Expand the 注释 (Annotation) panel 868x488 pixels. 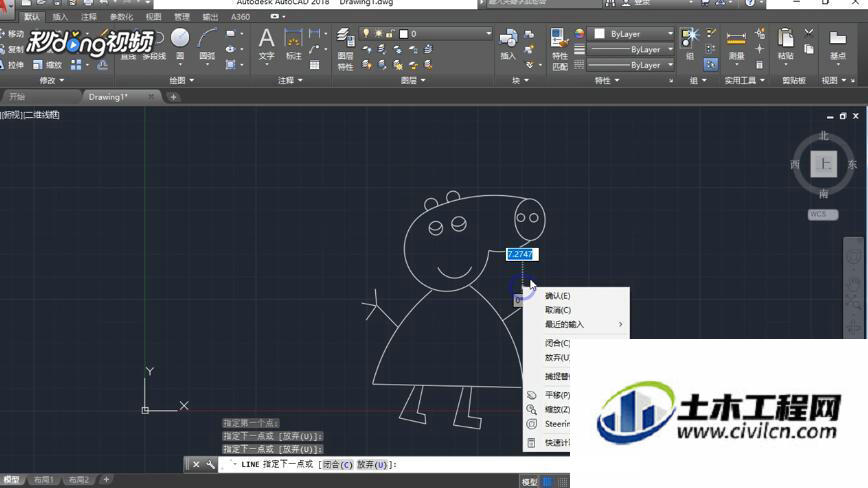pyautogui.click(x=290, y=81)
